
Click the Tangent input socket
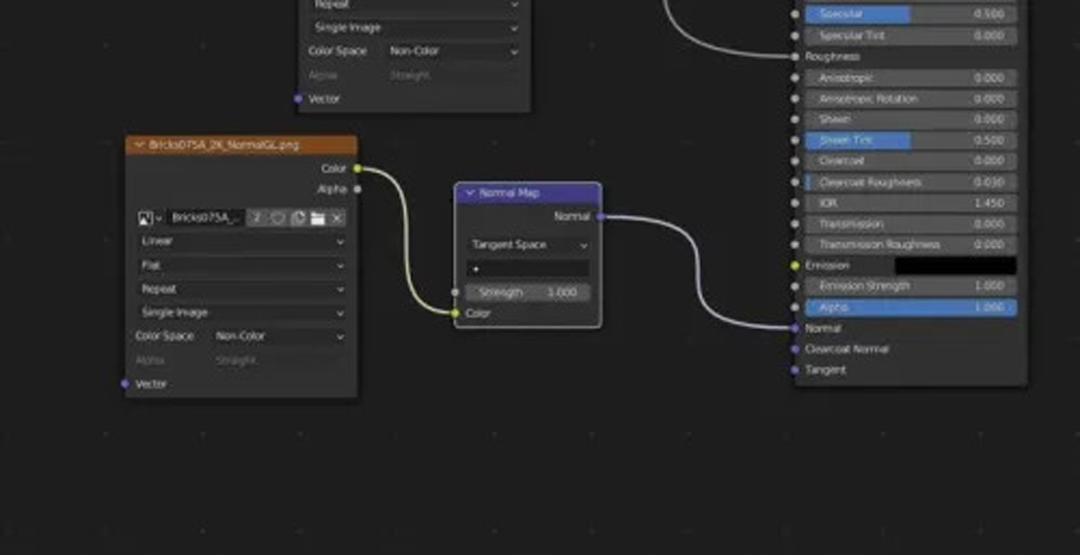[795, 370]
